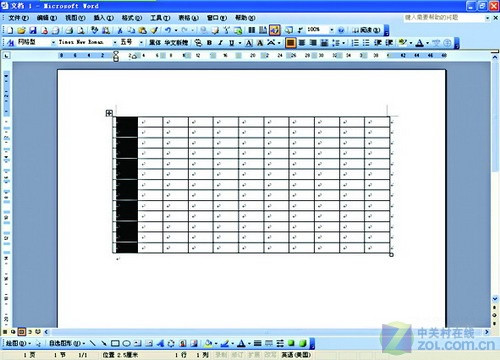Toggle Underline formatting button
Image resolution: width=500 pixels, height=360 pixels.
point(231,43)
